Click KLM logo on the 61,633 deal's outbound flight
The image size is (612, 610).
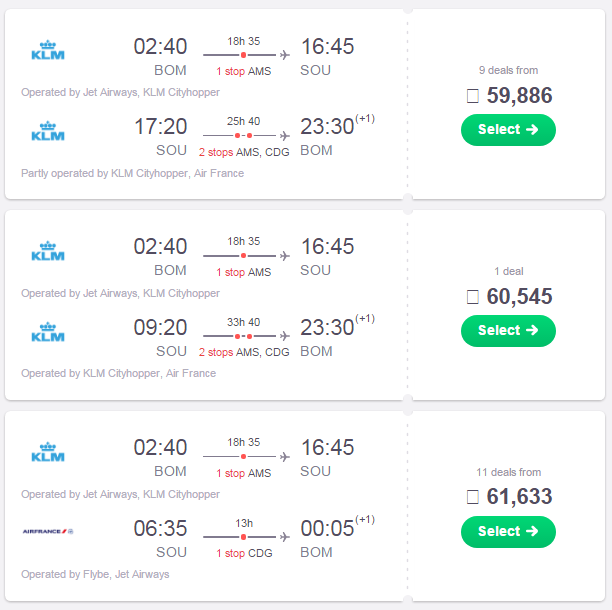[48, 452]
